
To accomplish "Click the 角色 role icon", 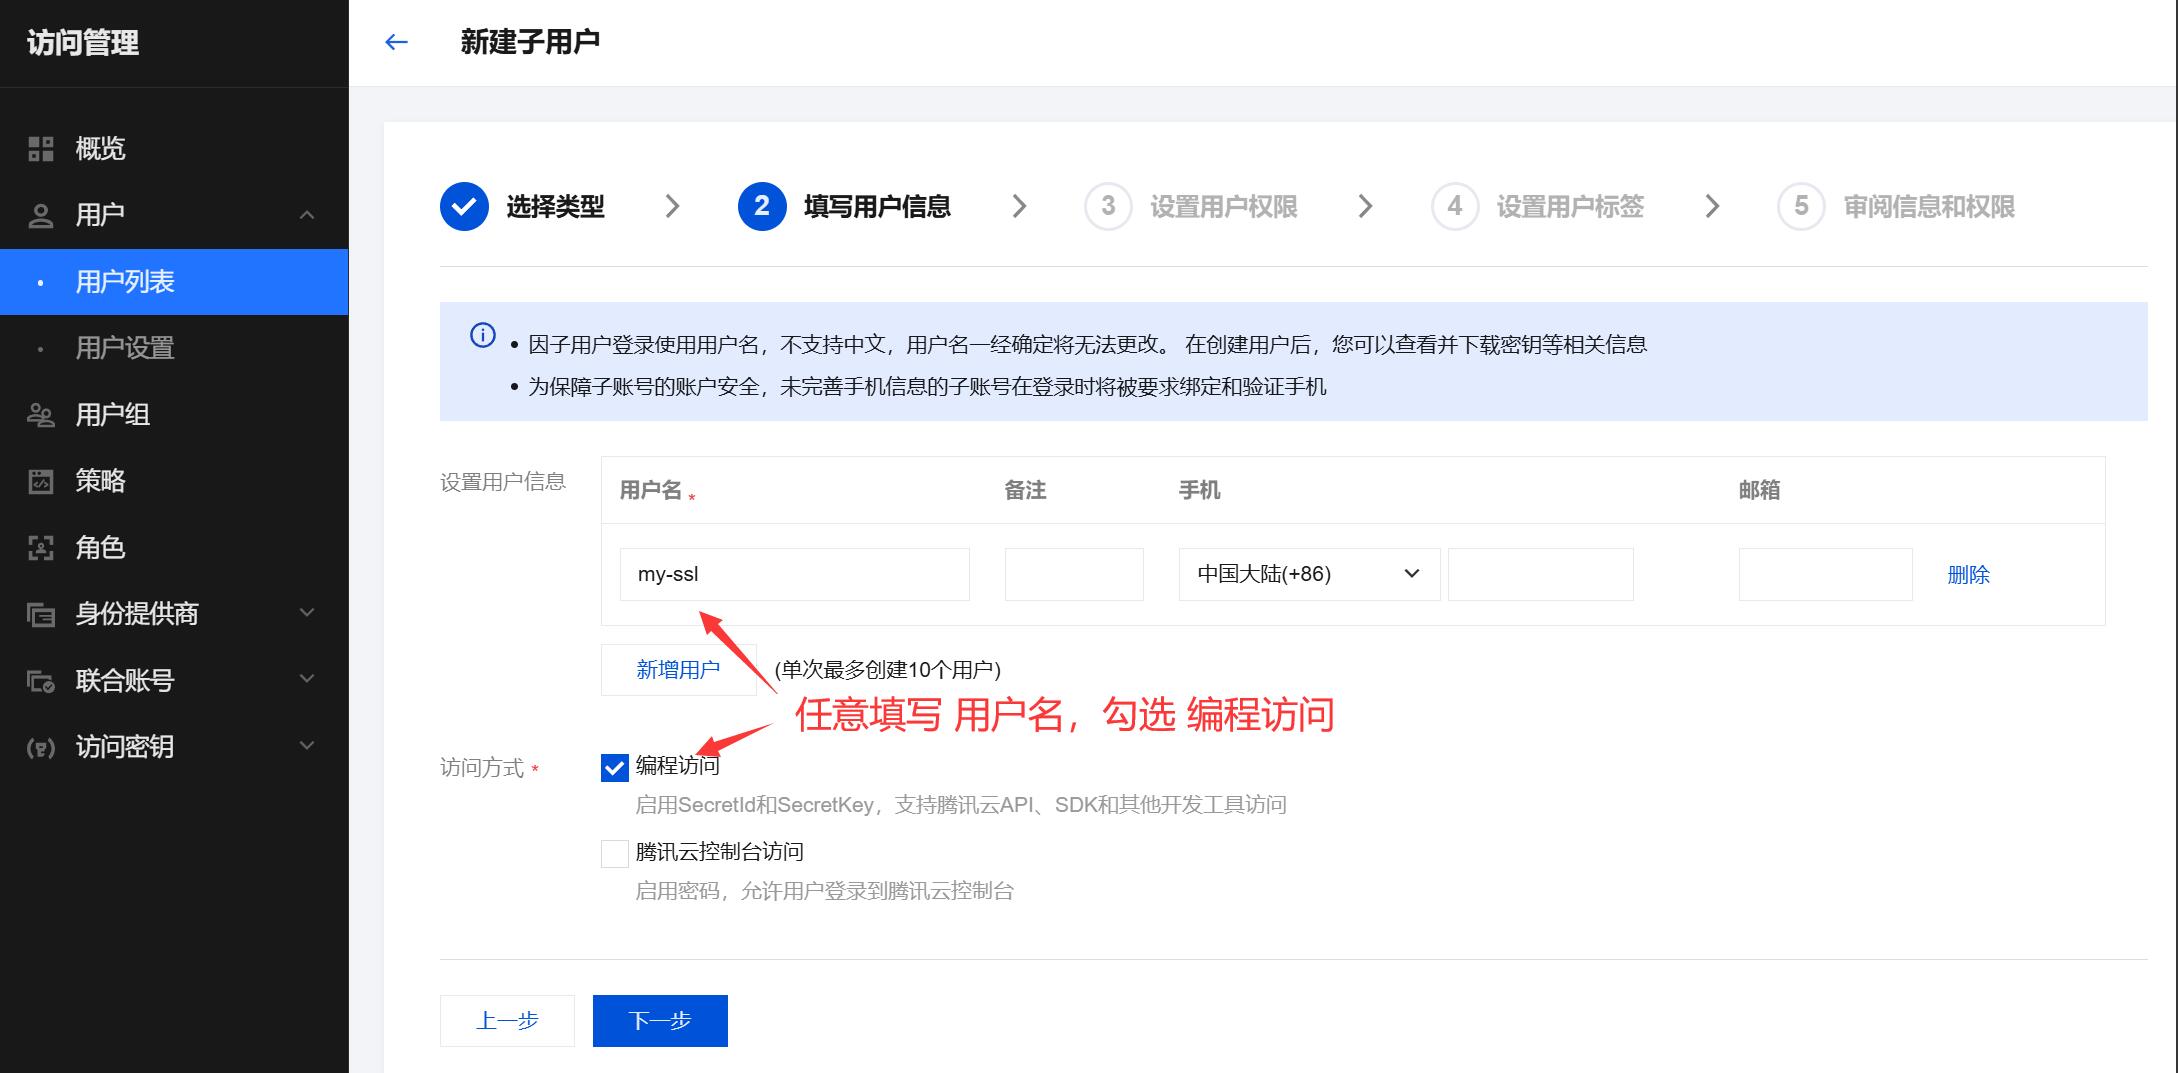I will tap(41, 548).
